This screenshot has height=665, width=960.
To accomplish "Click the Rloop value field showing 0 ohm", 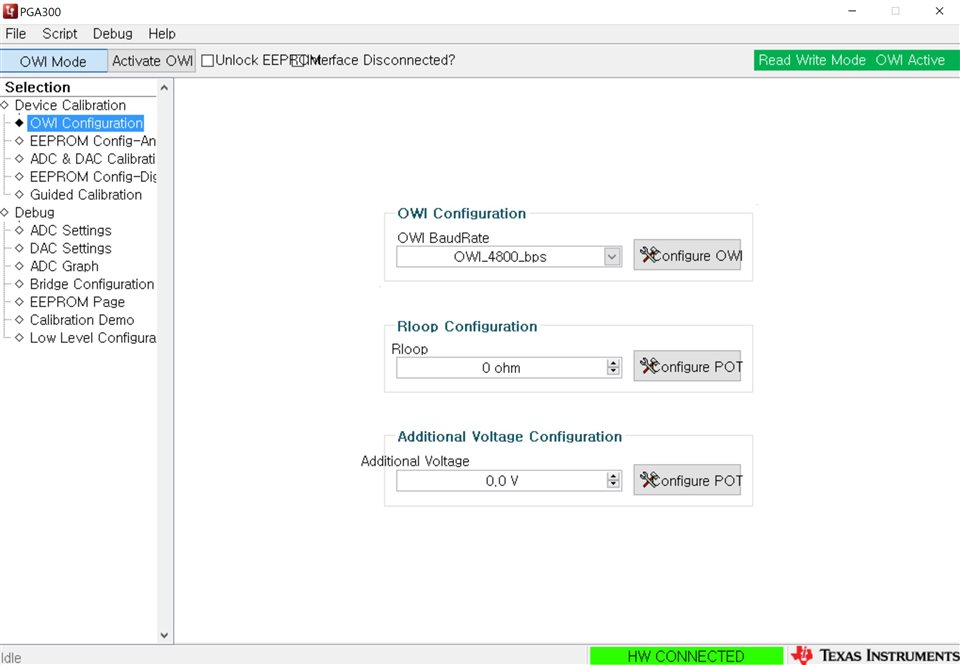I will click(x=501, y=367).
